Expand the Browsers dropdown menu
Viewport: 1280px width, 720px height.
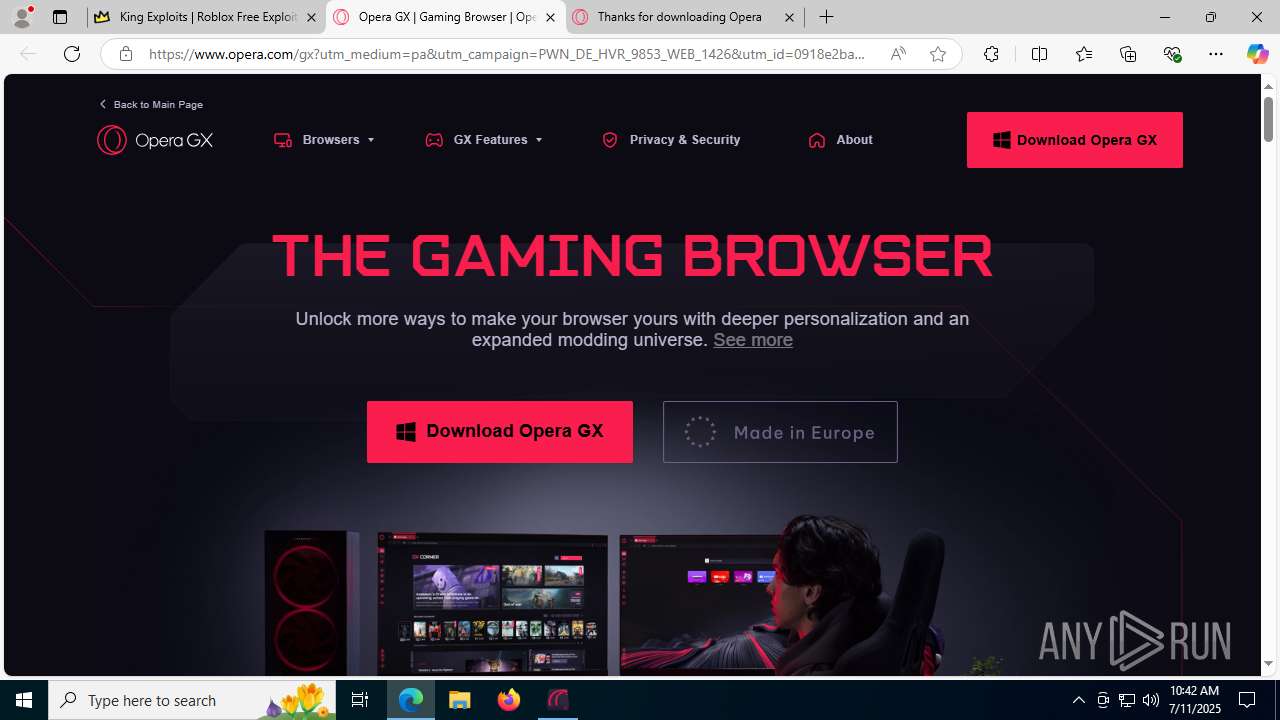tap(324, 140)
